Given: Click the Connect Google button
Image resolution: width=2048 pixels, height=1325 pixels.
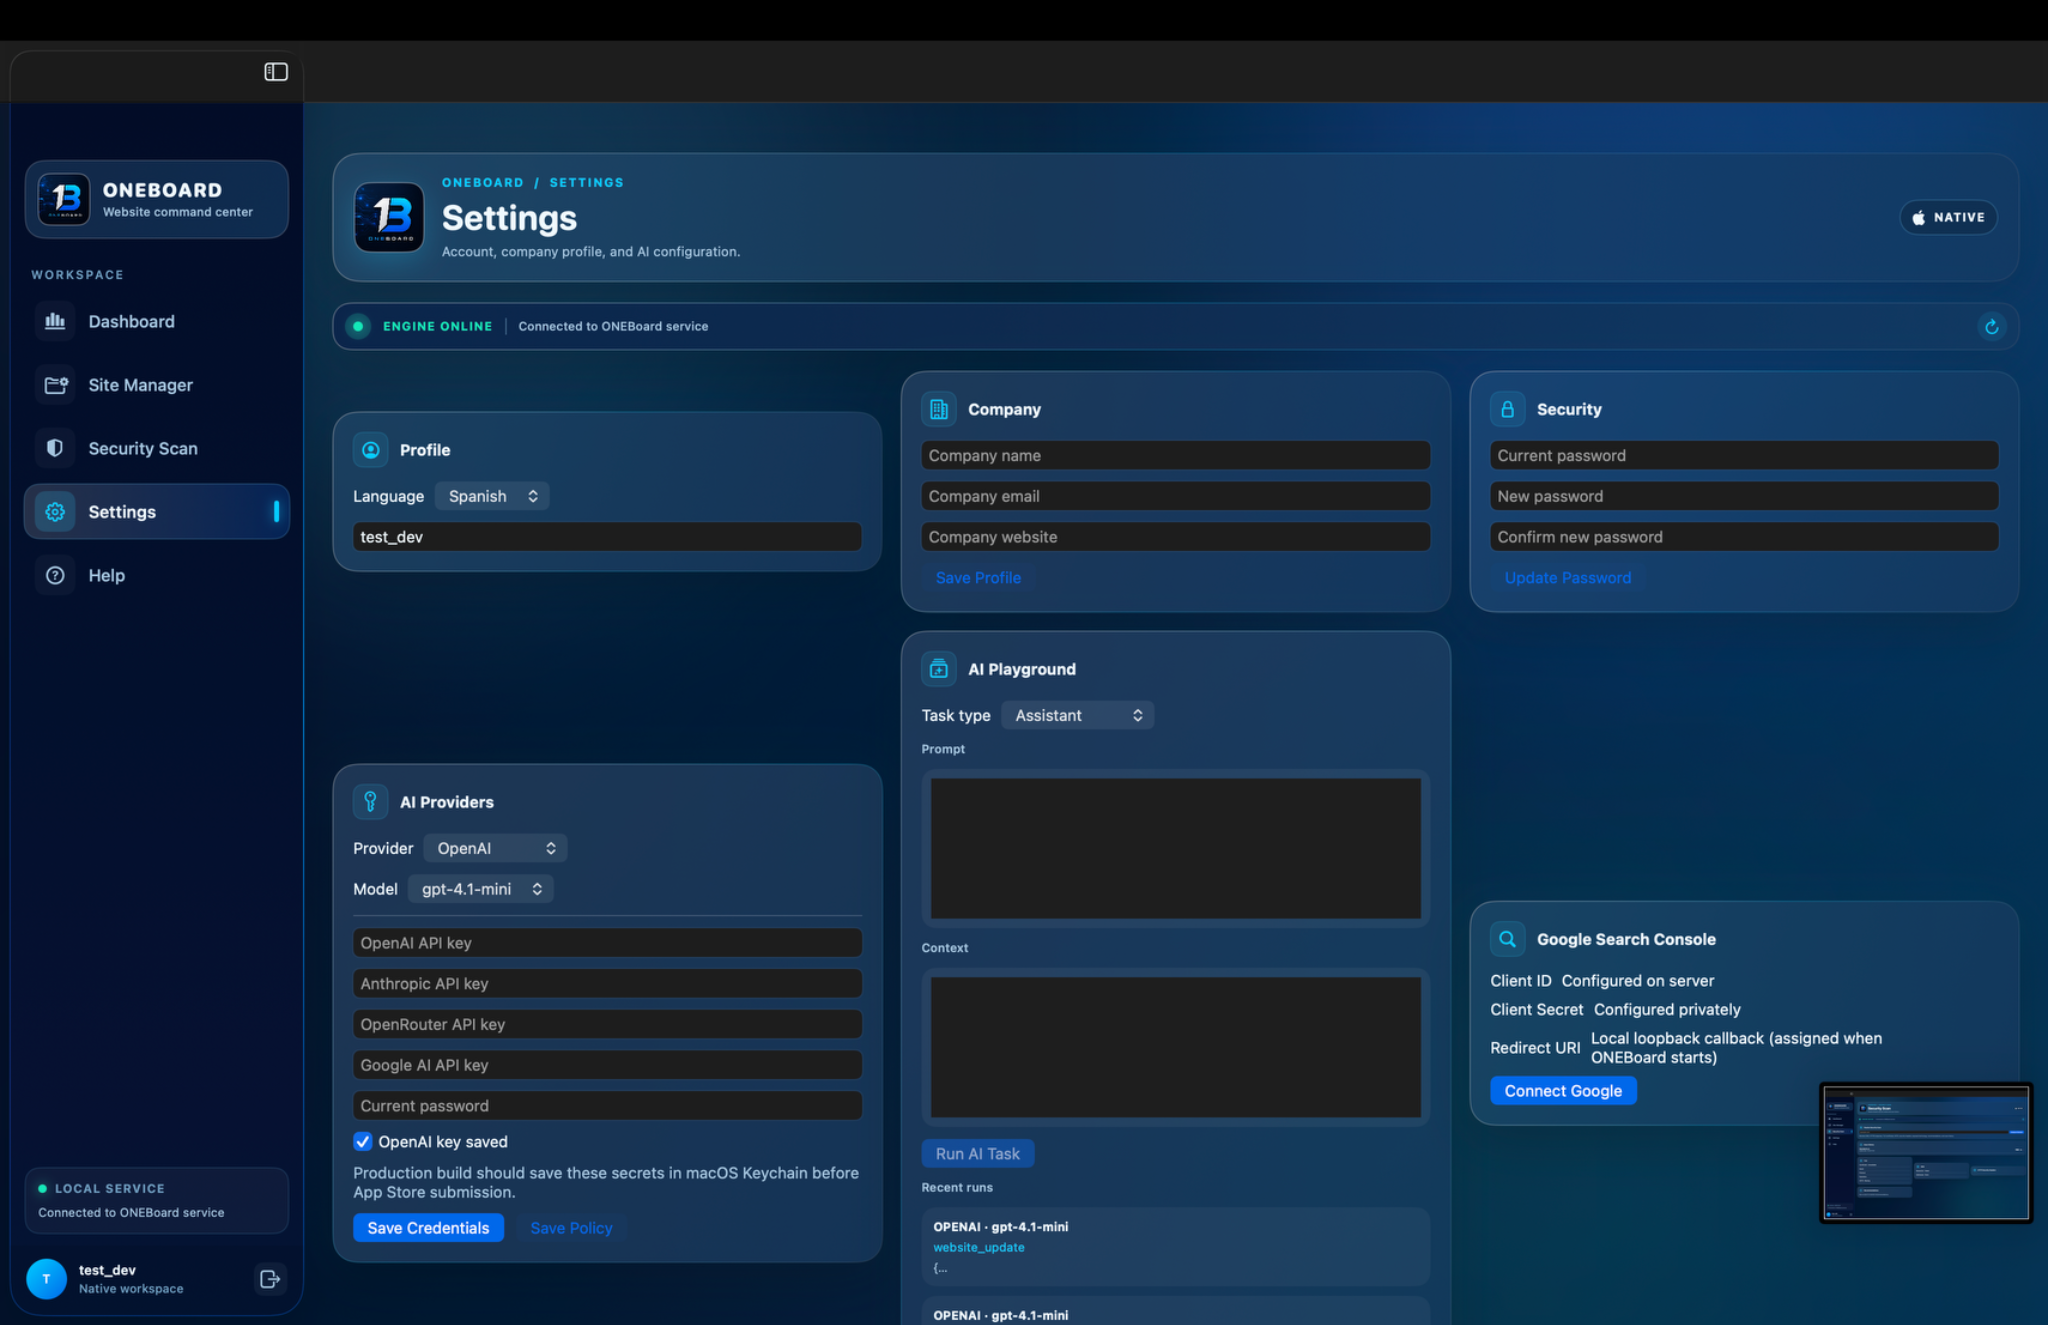Looking at the screenshot, I should (1563, 1091).
